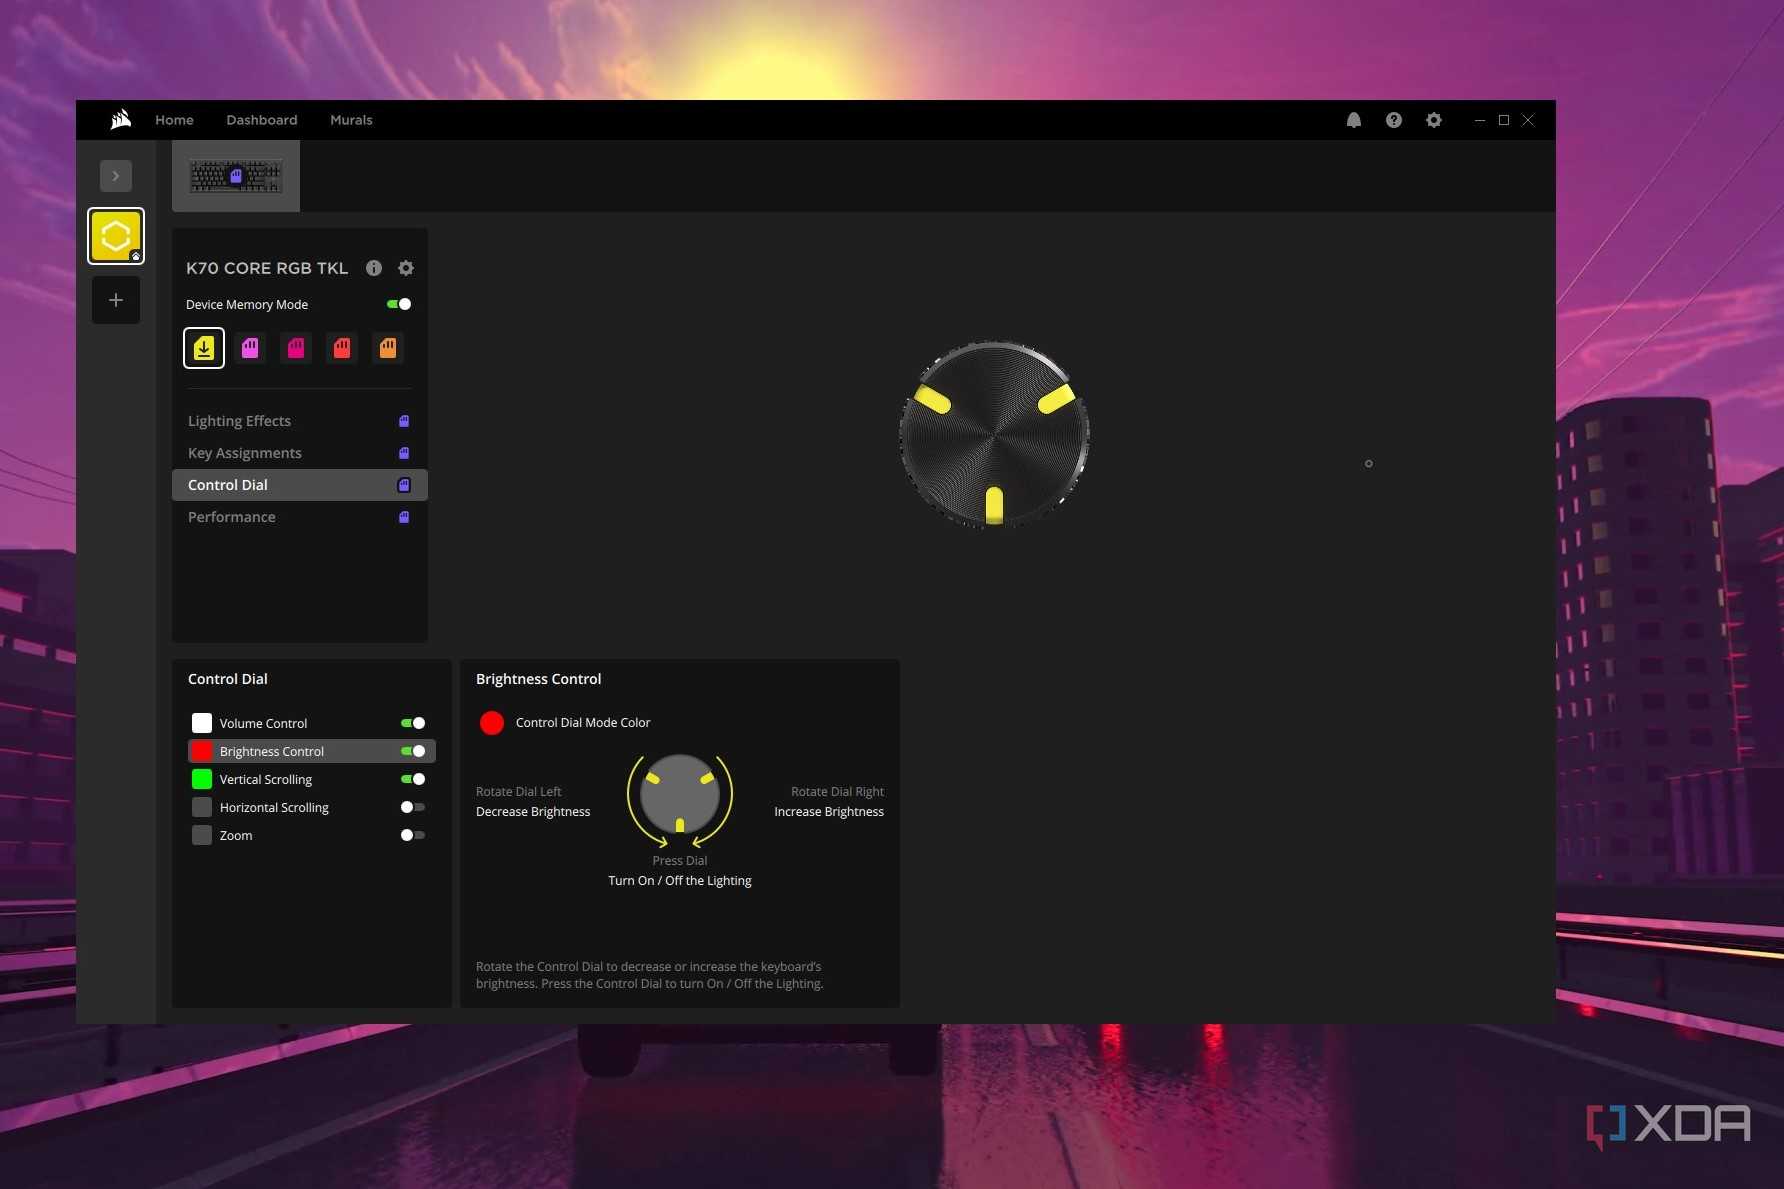The height and width of the screenshot is (1189, 1784).
Task: Select the yellow hexagon profile icon
Action: point(116,236)
